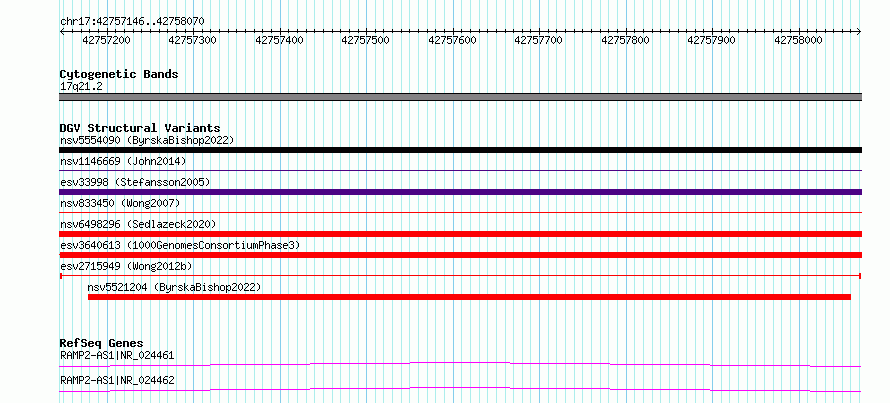Click ruler position 42758000
Screen dimensions: 890x403
(x=798, y=40)
